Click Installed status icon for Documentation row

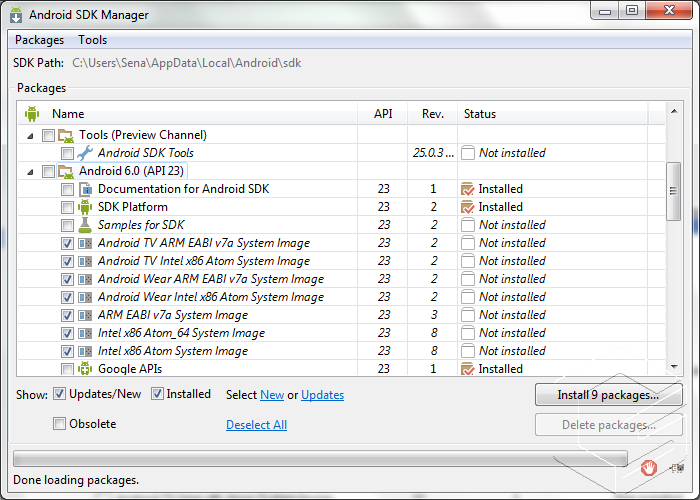pyautogui.click(x=467, y=189)
